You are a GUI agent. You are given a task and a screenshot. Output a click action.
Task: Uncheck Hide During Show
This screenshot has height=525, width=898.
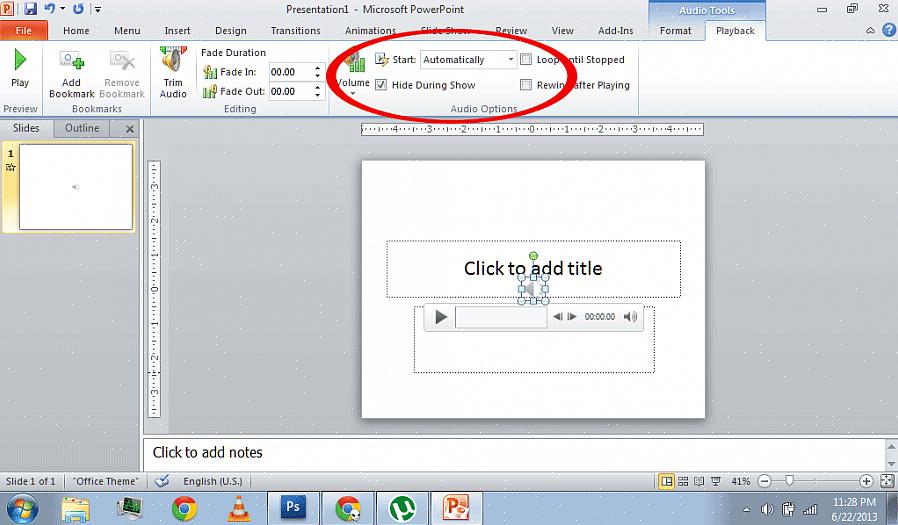[x=381, y=85]
